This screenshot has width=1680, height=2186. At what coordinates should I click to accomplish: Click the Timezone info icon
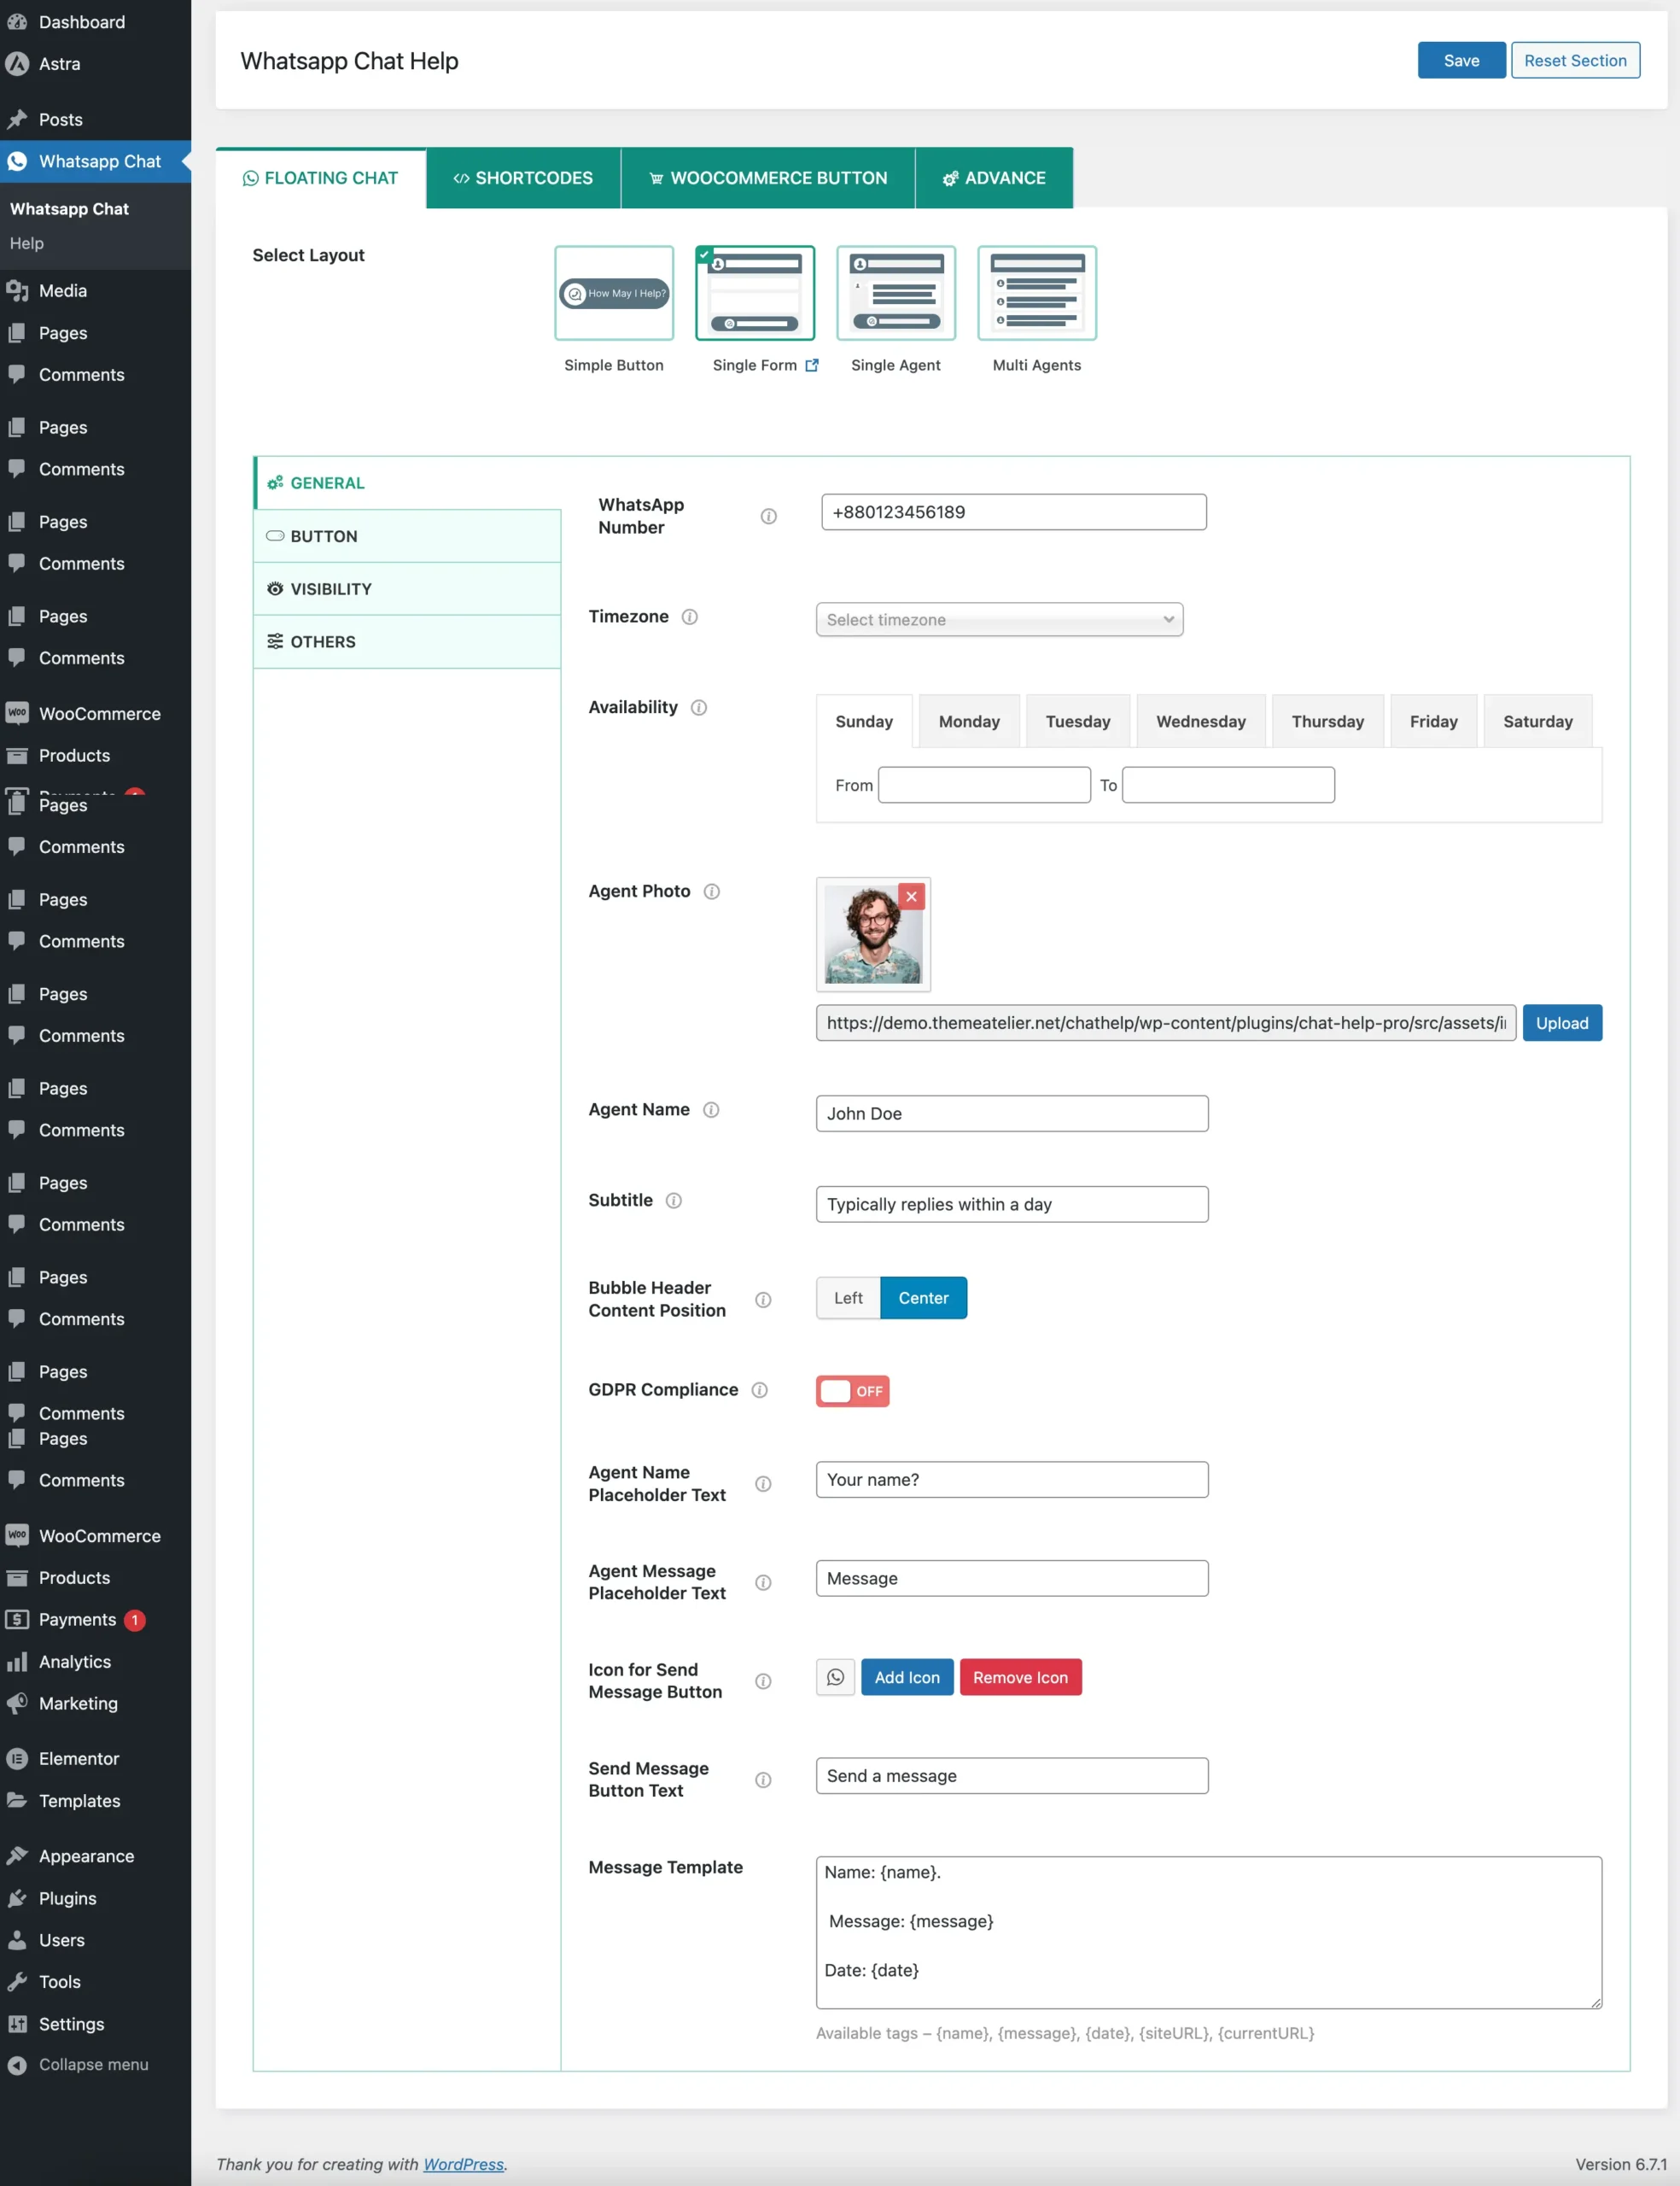click(690, 617)
